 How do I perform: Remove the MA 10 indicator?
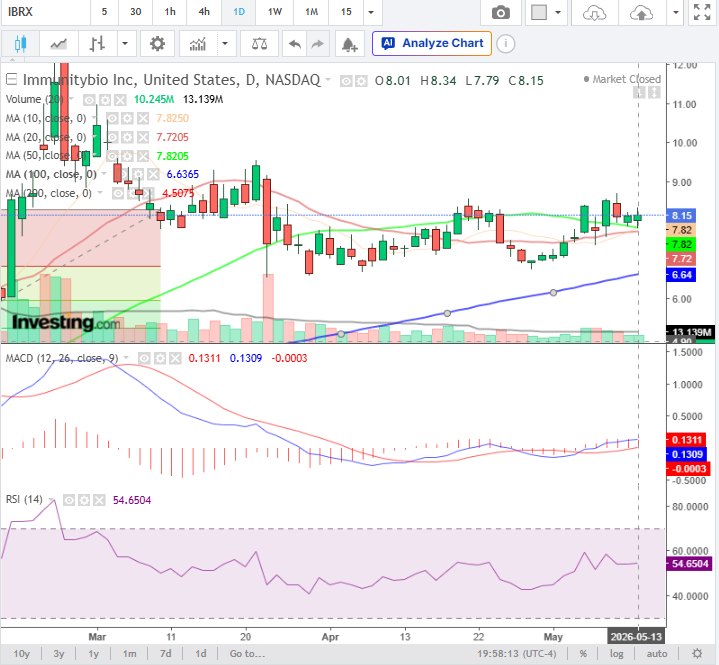pos(143,118)
